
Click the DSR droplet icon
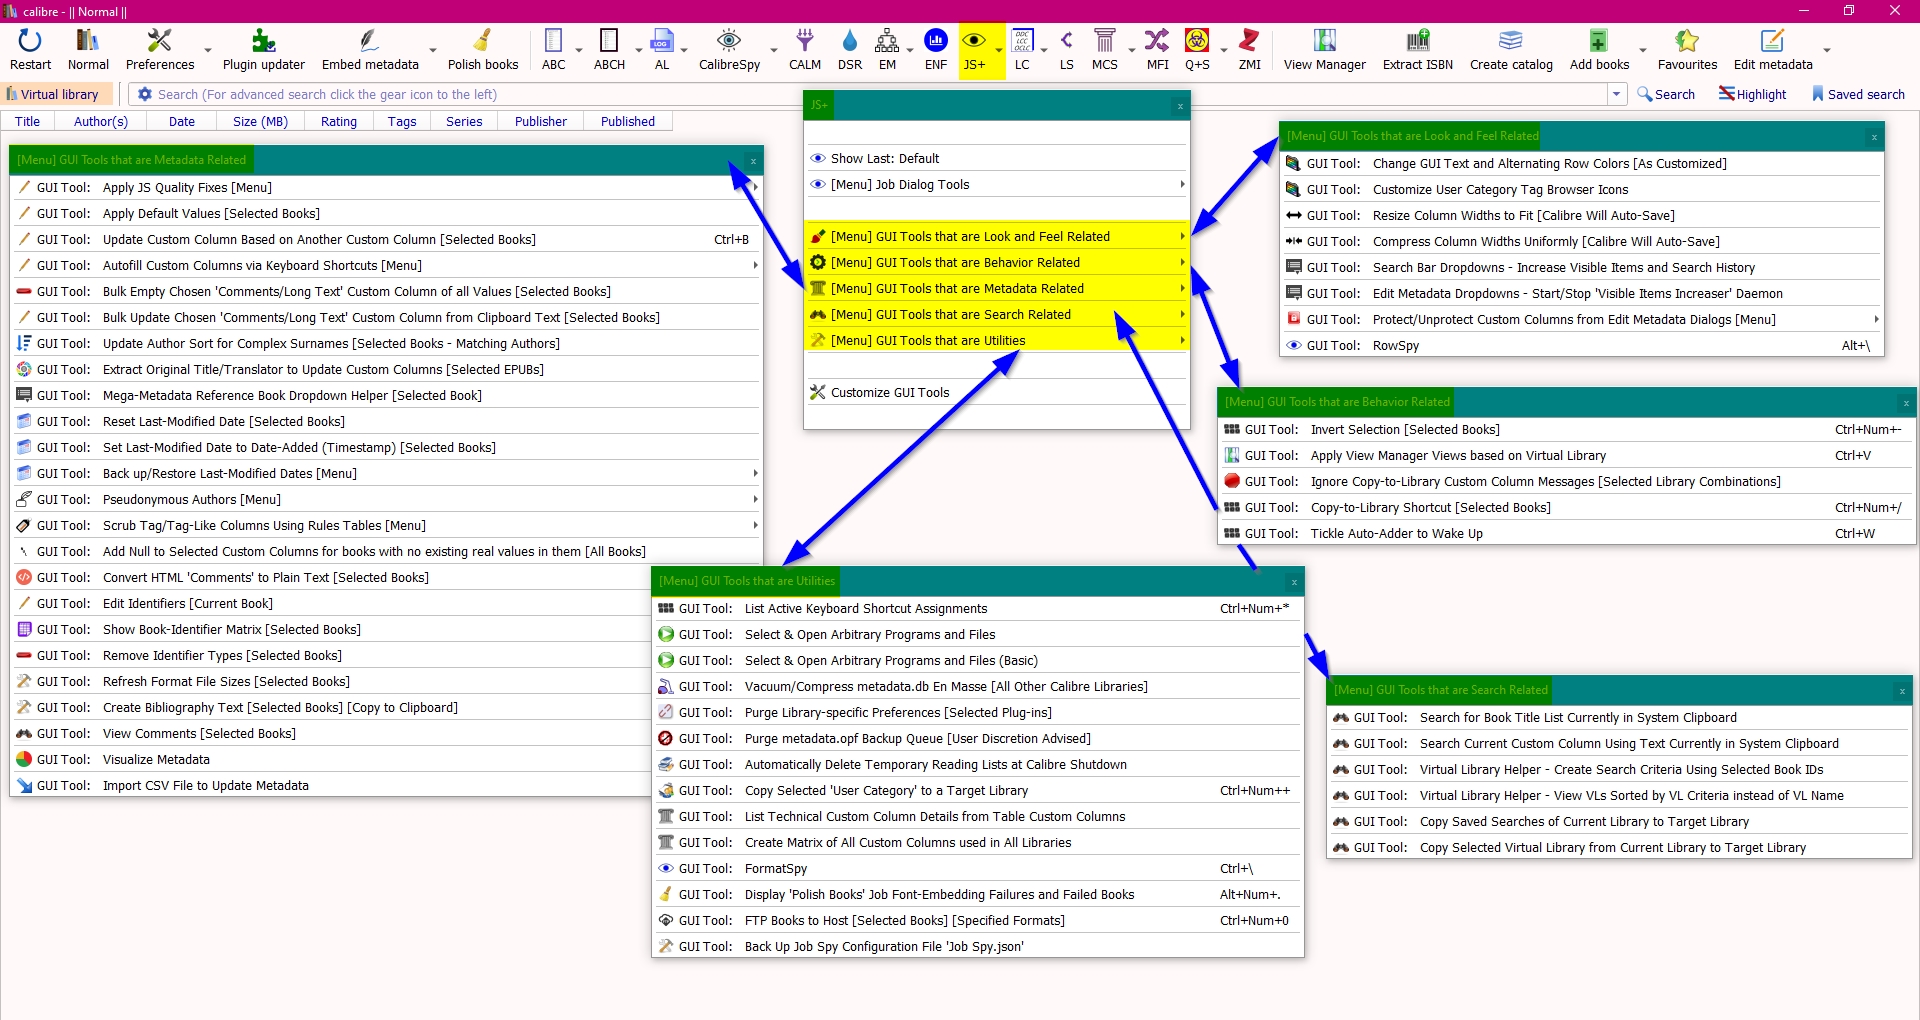point(850,50)
